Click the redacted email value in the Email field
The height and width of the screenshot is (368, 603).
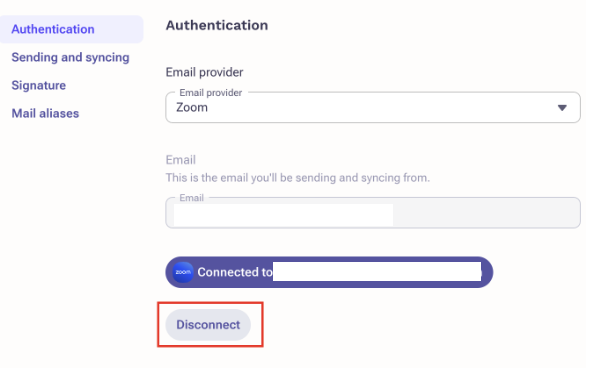click(283, 215)
